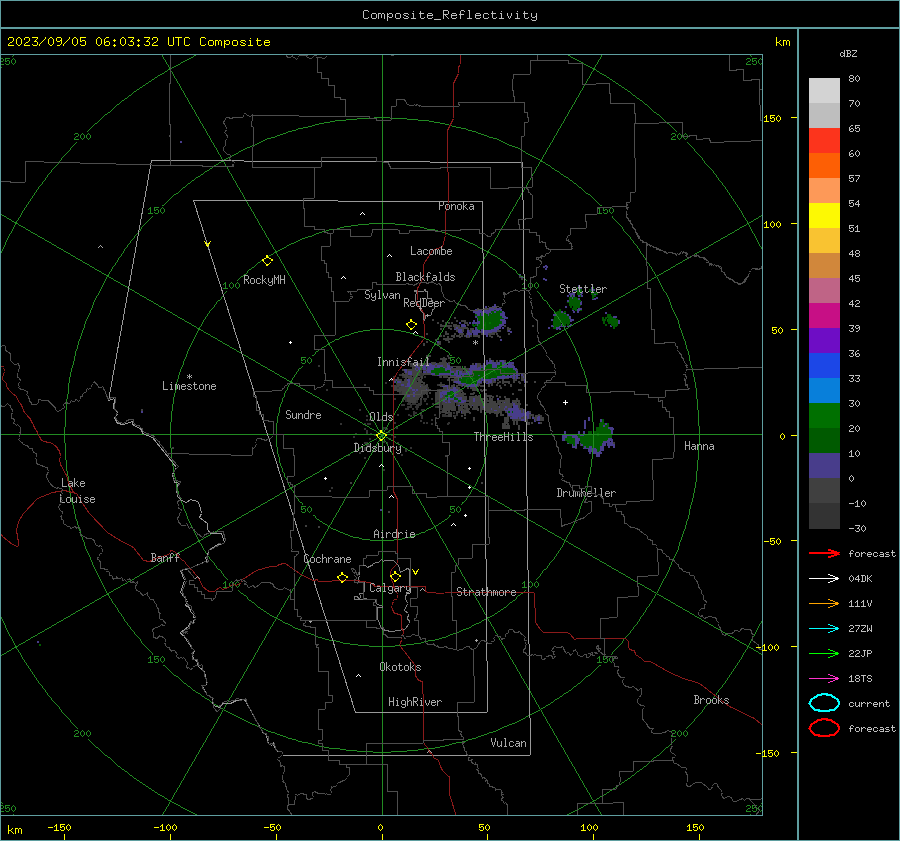Click the asterisk marker above Limestone
900x841 pixels.
pyautogui.click(x=189, y=377)
